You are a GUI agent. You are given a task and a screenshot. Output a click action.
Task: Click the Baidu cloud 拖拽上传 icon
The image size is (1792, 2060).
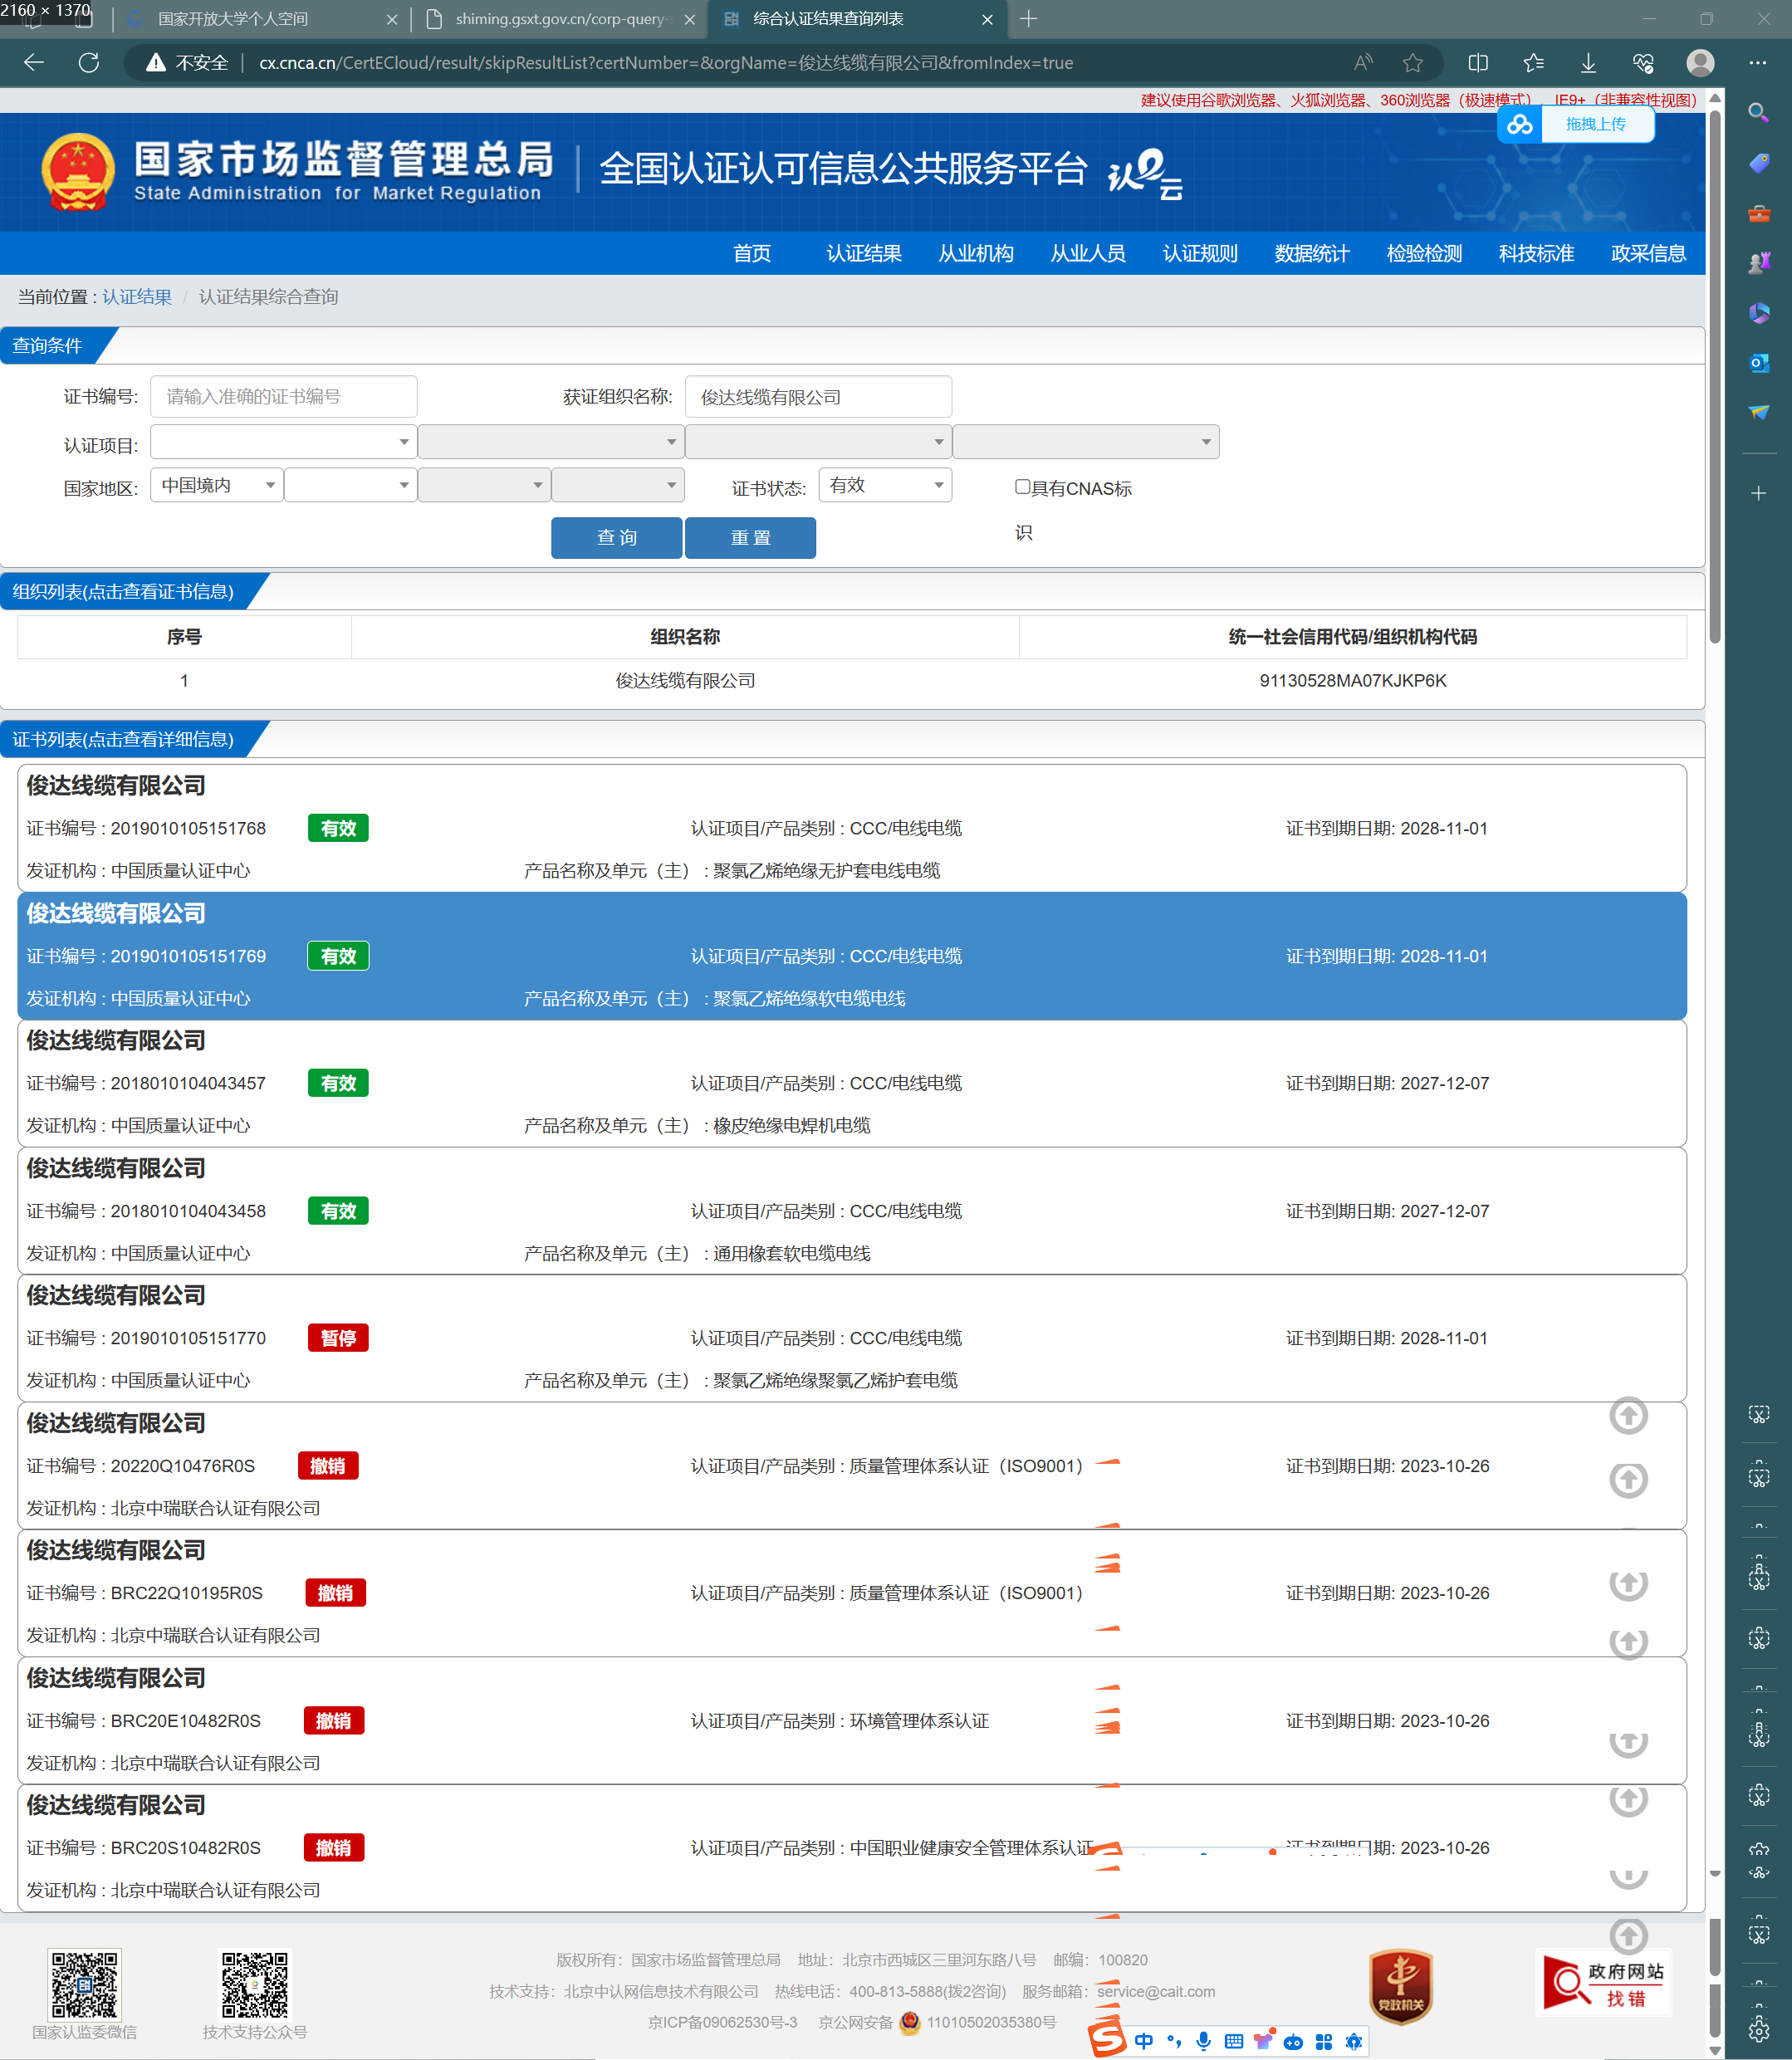coord(1520,124)
